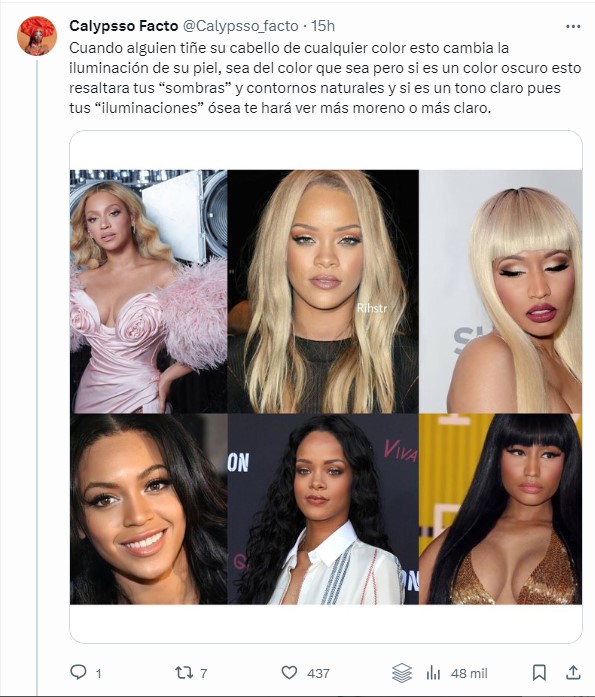Open the @Calypsso_facto handle link
The width and height of the screenshot is (595, 697).
click(x=240, y=26)
